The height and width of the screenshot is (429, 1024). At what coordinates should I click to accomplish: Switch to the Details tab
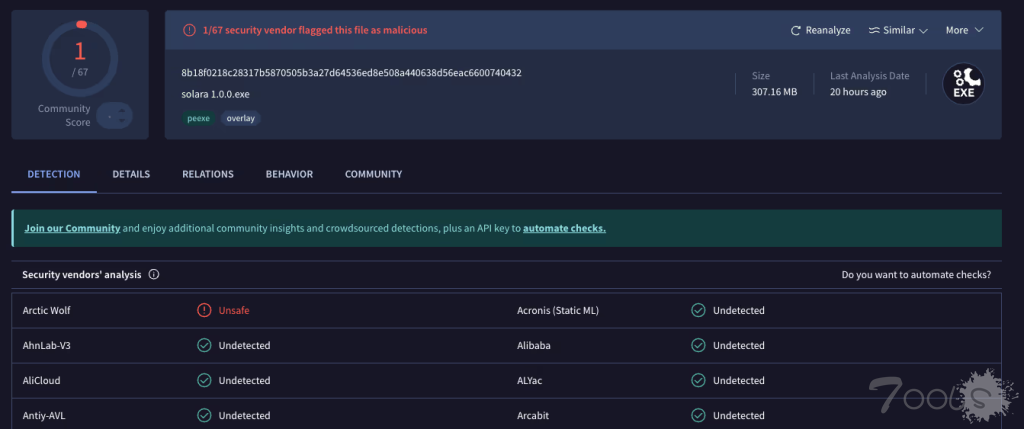pyautogui.click(x=131, y=174)
